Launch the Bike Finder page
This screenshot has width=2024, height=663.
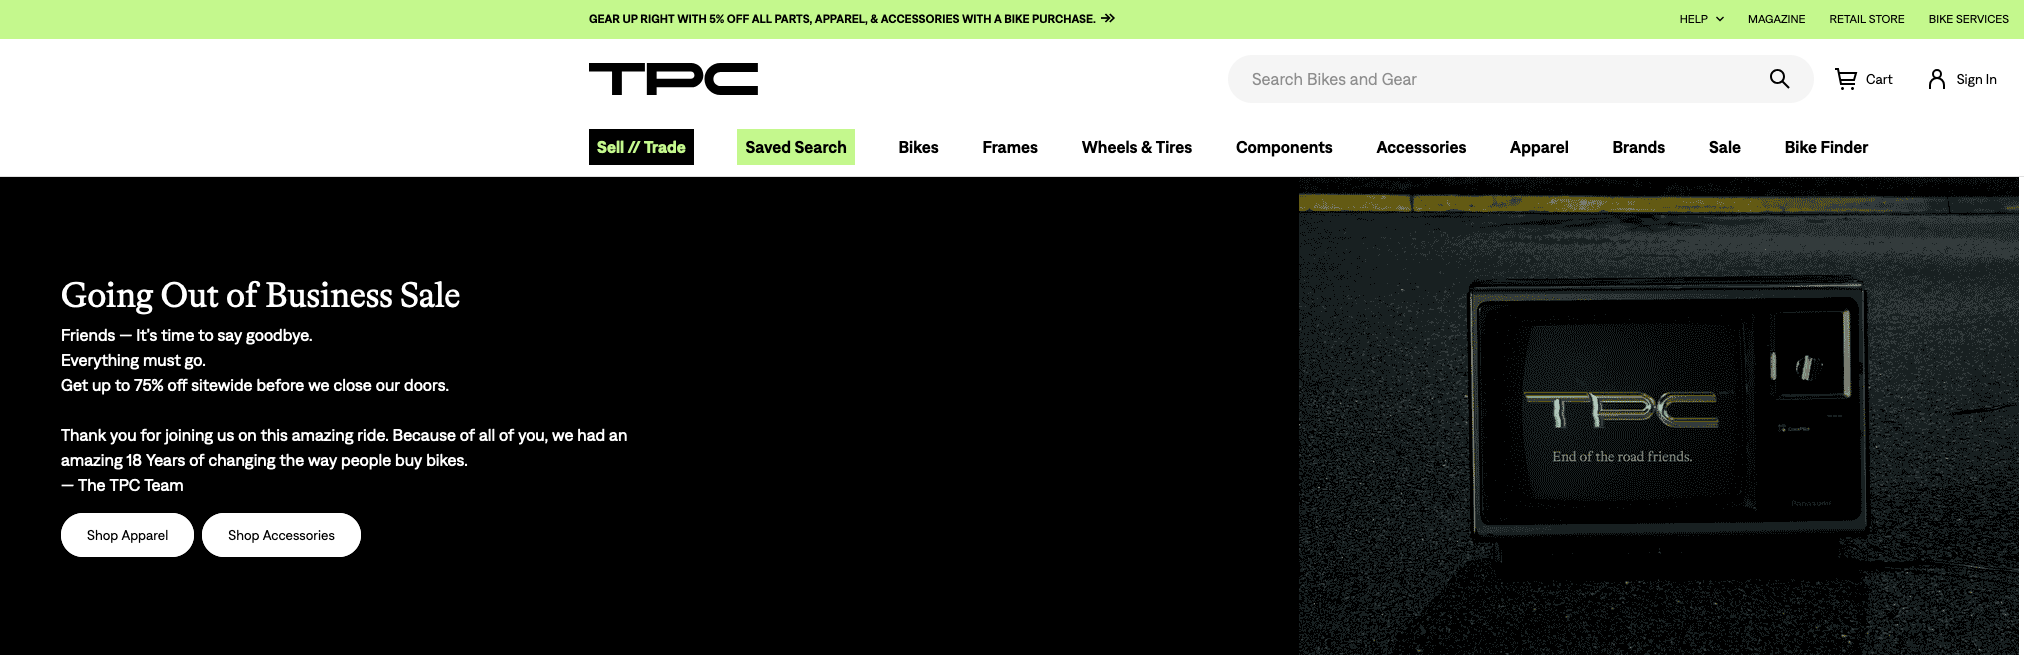(1825, 147)
